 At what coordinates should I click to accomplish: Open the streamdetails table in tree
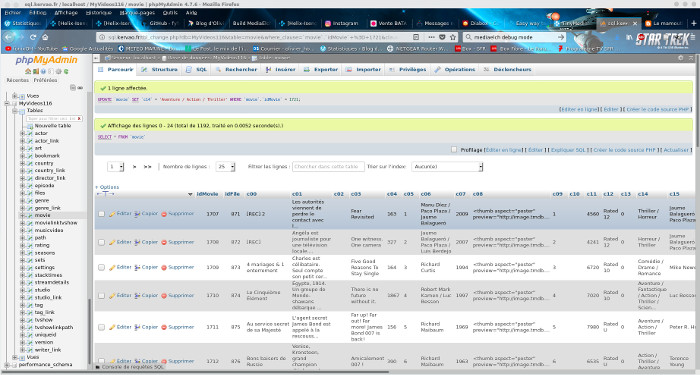pos(52,283)
